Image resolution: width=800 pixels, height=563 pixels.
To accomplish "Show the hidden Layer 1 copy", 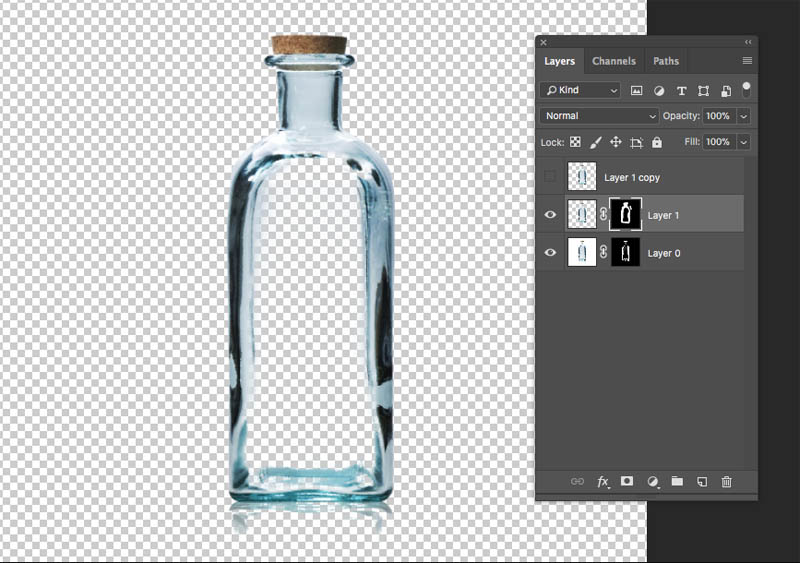I will point(549,177).
